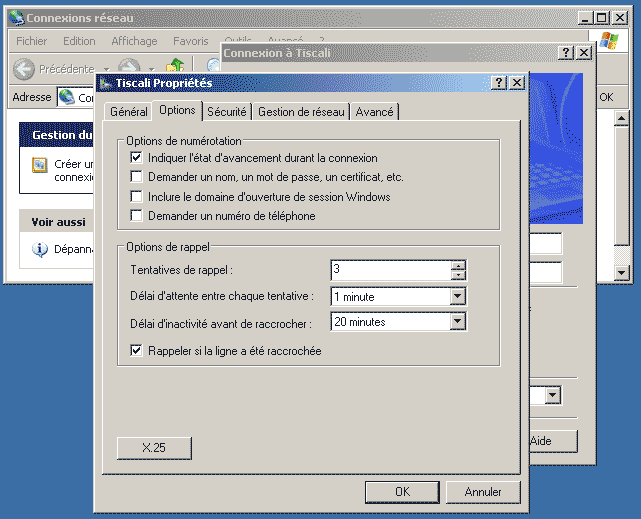Select the Options tab
The image size is (641, 519).
point(177,110)
